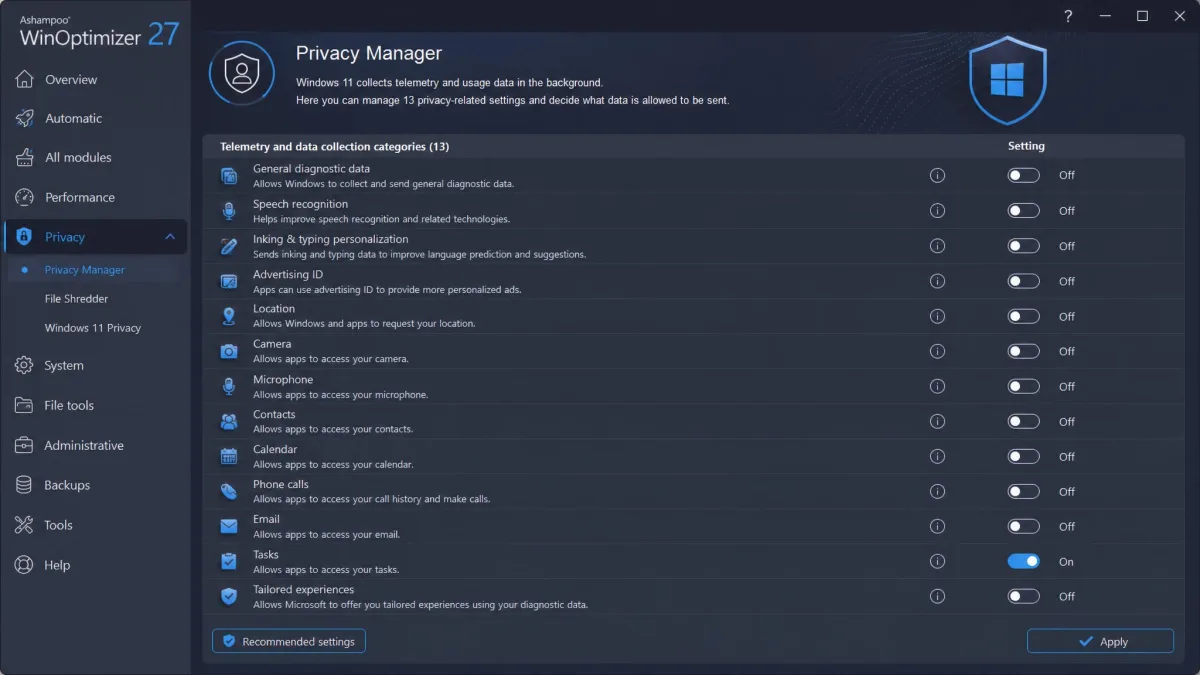Screen dimensions: 1200x675
Task: View info for Camera setting
Action: coord(937,351)
